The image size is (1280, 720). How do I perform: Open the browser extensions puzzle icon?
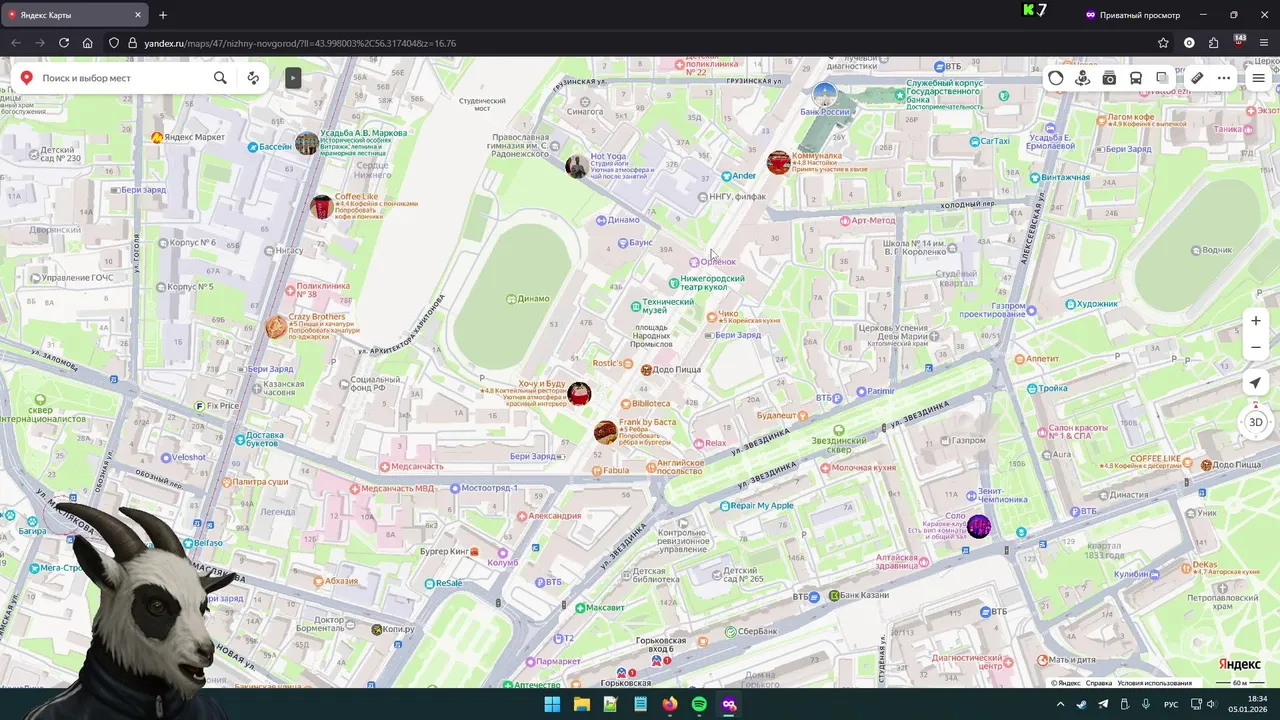[1214, 43]
